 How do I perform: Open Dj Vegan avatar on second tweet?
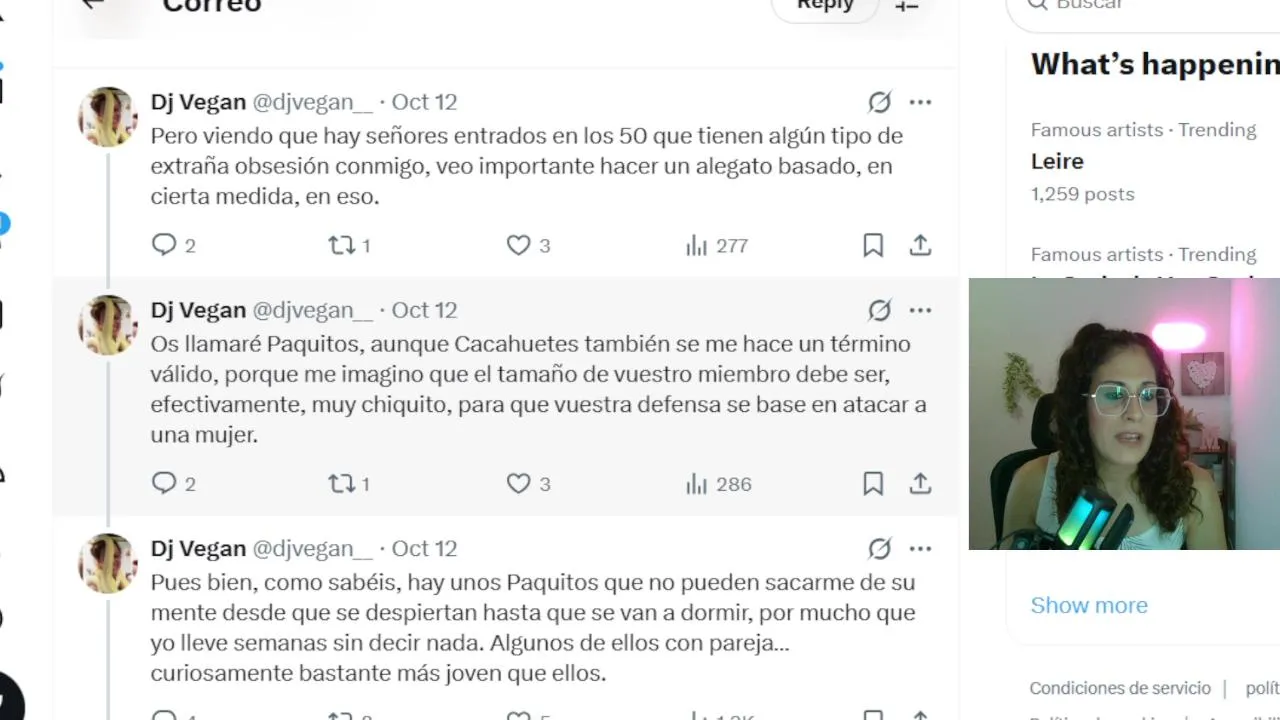pyautogui.click(x=108, y=325)
